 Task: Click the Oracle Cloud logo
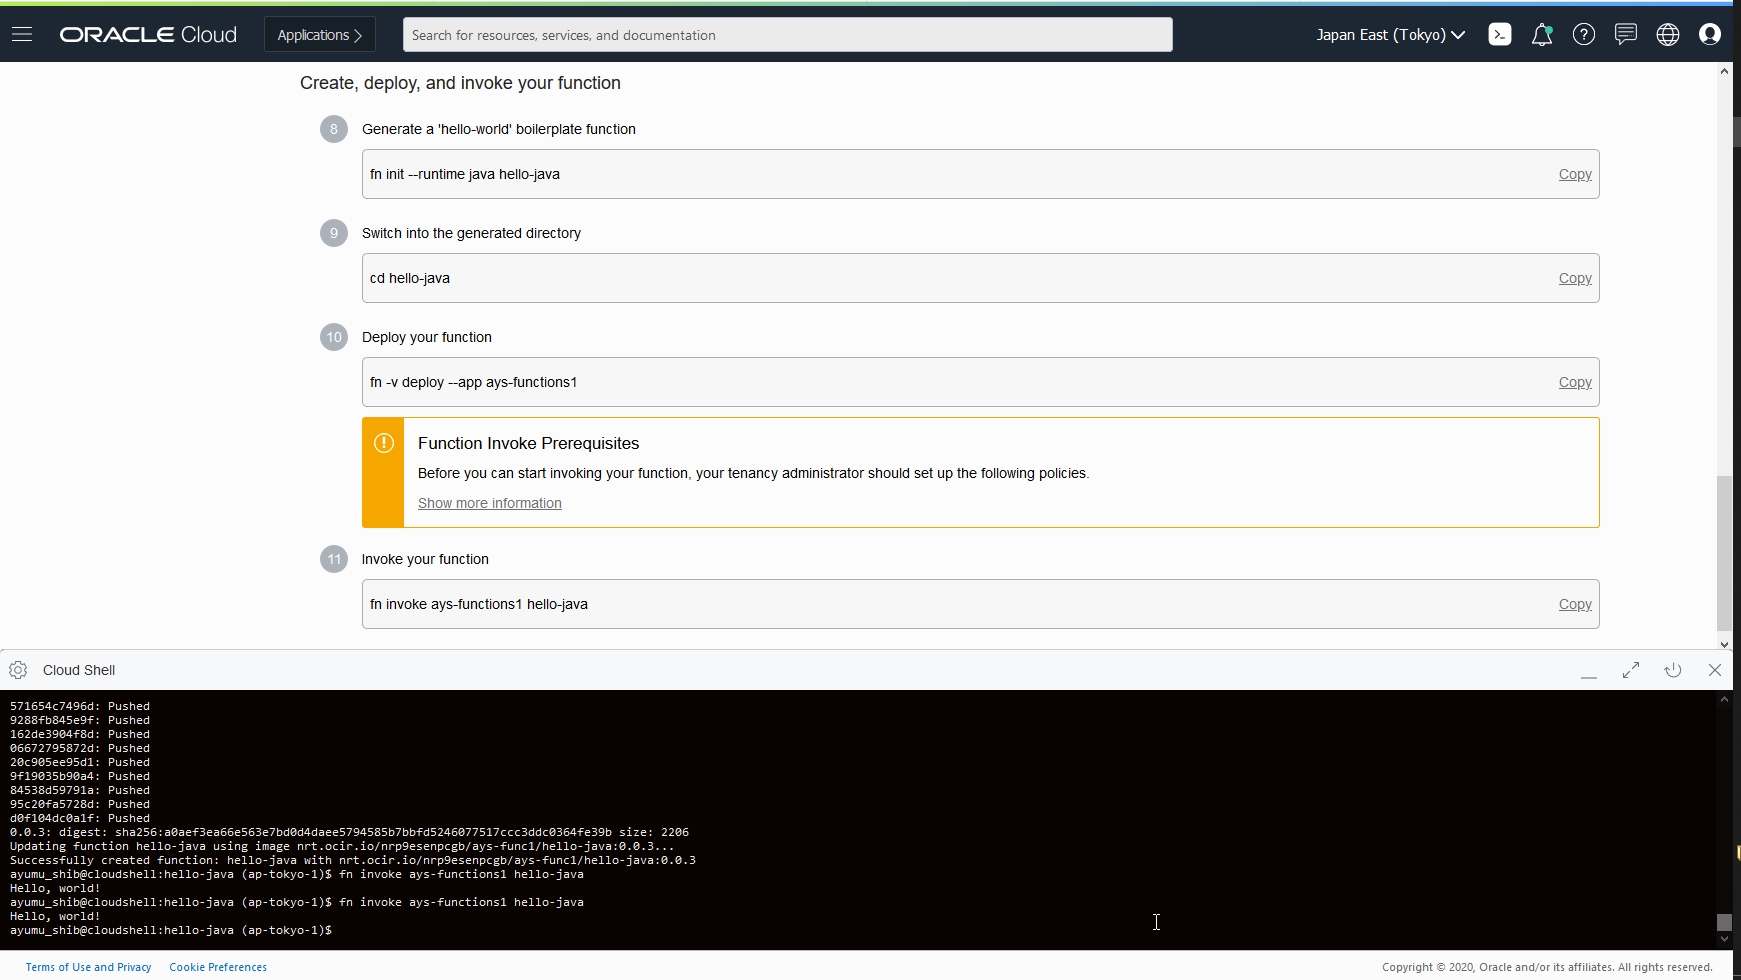(148, 34)
